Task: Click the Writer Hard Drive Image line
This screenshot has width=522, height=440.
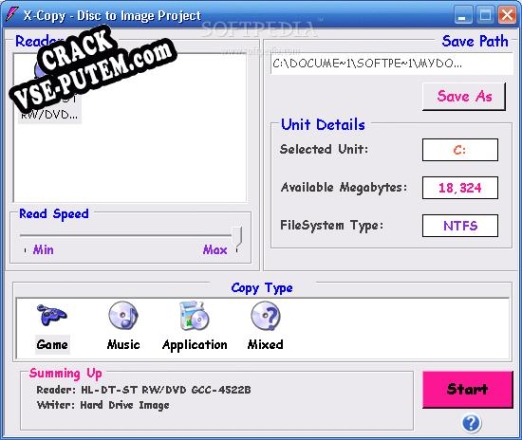Action: tap(103, 405)
